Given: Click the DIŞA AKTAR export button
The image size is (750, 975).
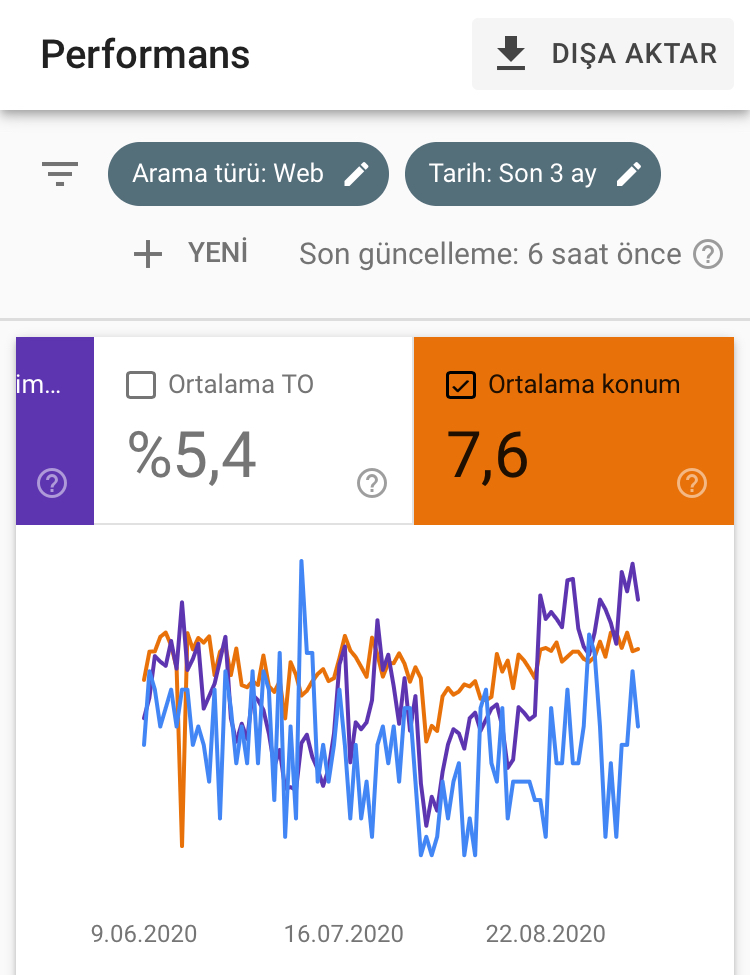Looking at the screenshot, I should [x=603, y=54].
